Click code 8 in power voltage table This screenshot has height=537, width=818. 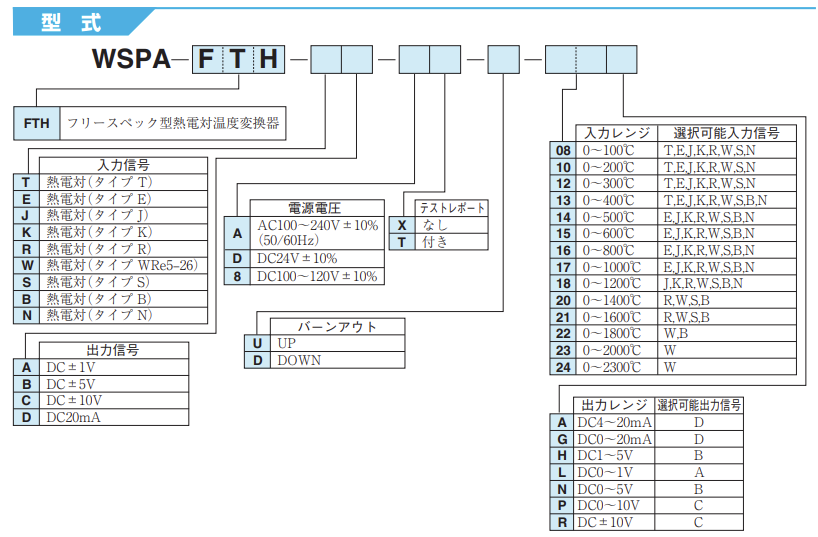[x=237, y=276]
